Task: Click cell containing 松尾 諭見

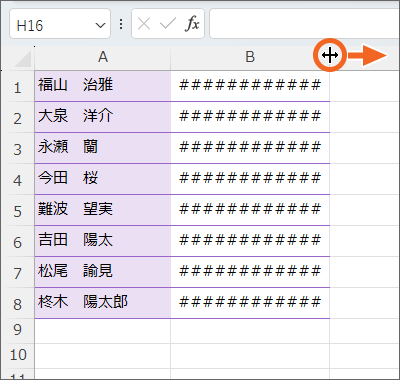Action: [x=103, y=272]
